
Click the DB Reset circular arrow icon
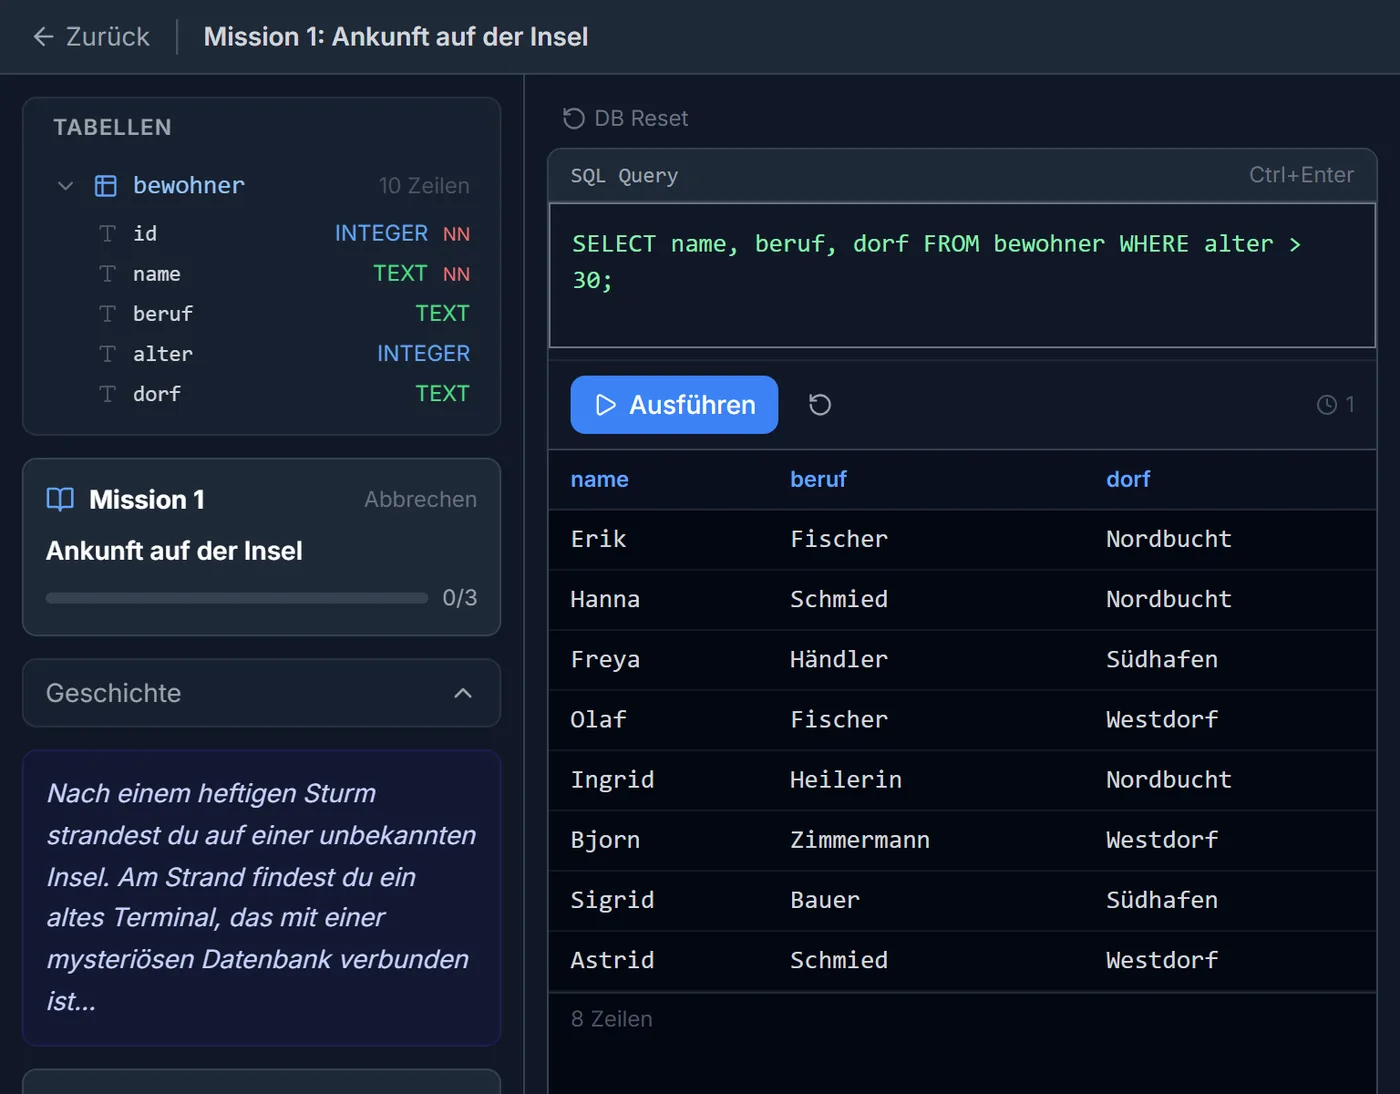574,119
